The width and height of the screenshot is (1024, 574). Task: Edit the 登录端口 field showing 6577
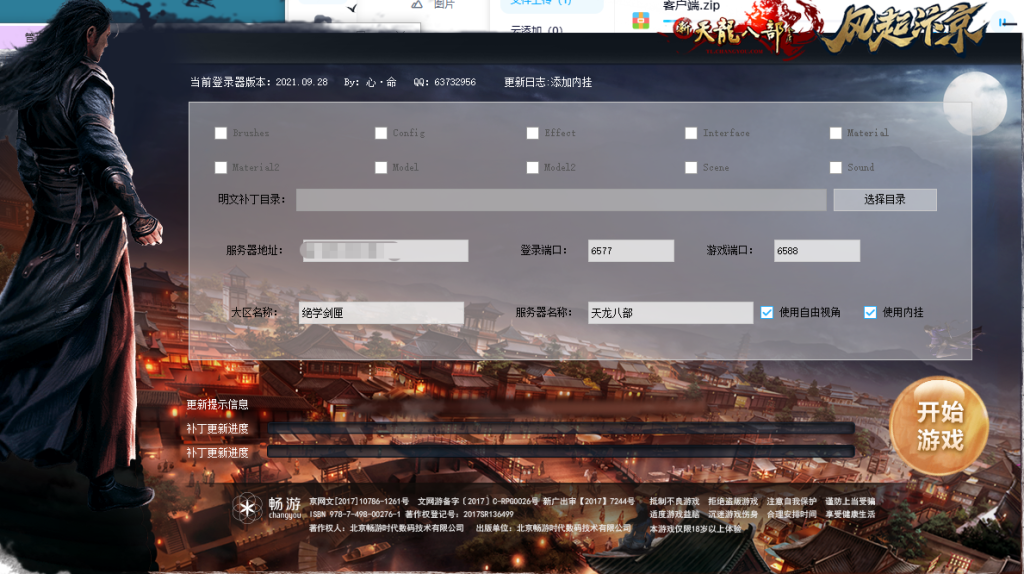click(631, 251)
